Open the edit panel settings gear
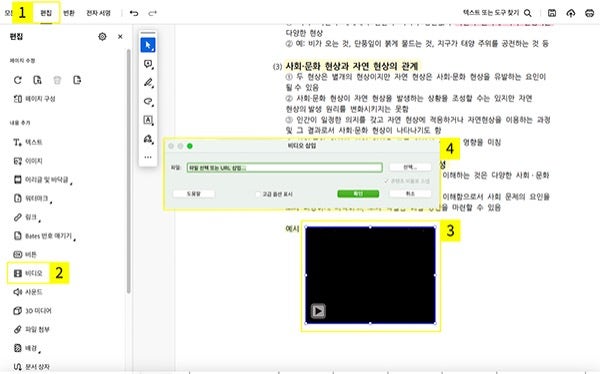The height and width of the screenshot is (374, 600). 102,36
